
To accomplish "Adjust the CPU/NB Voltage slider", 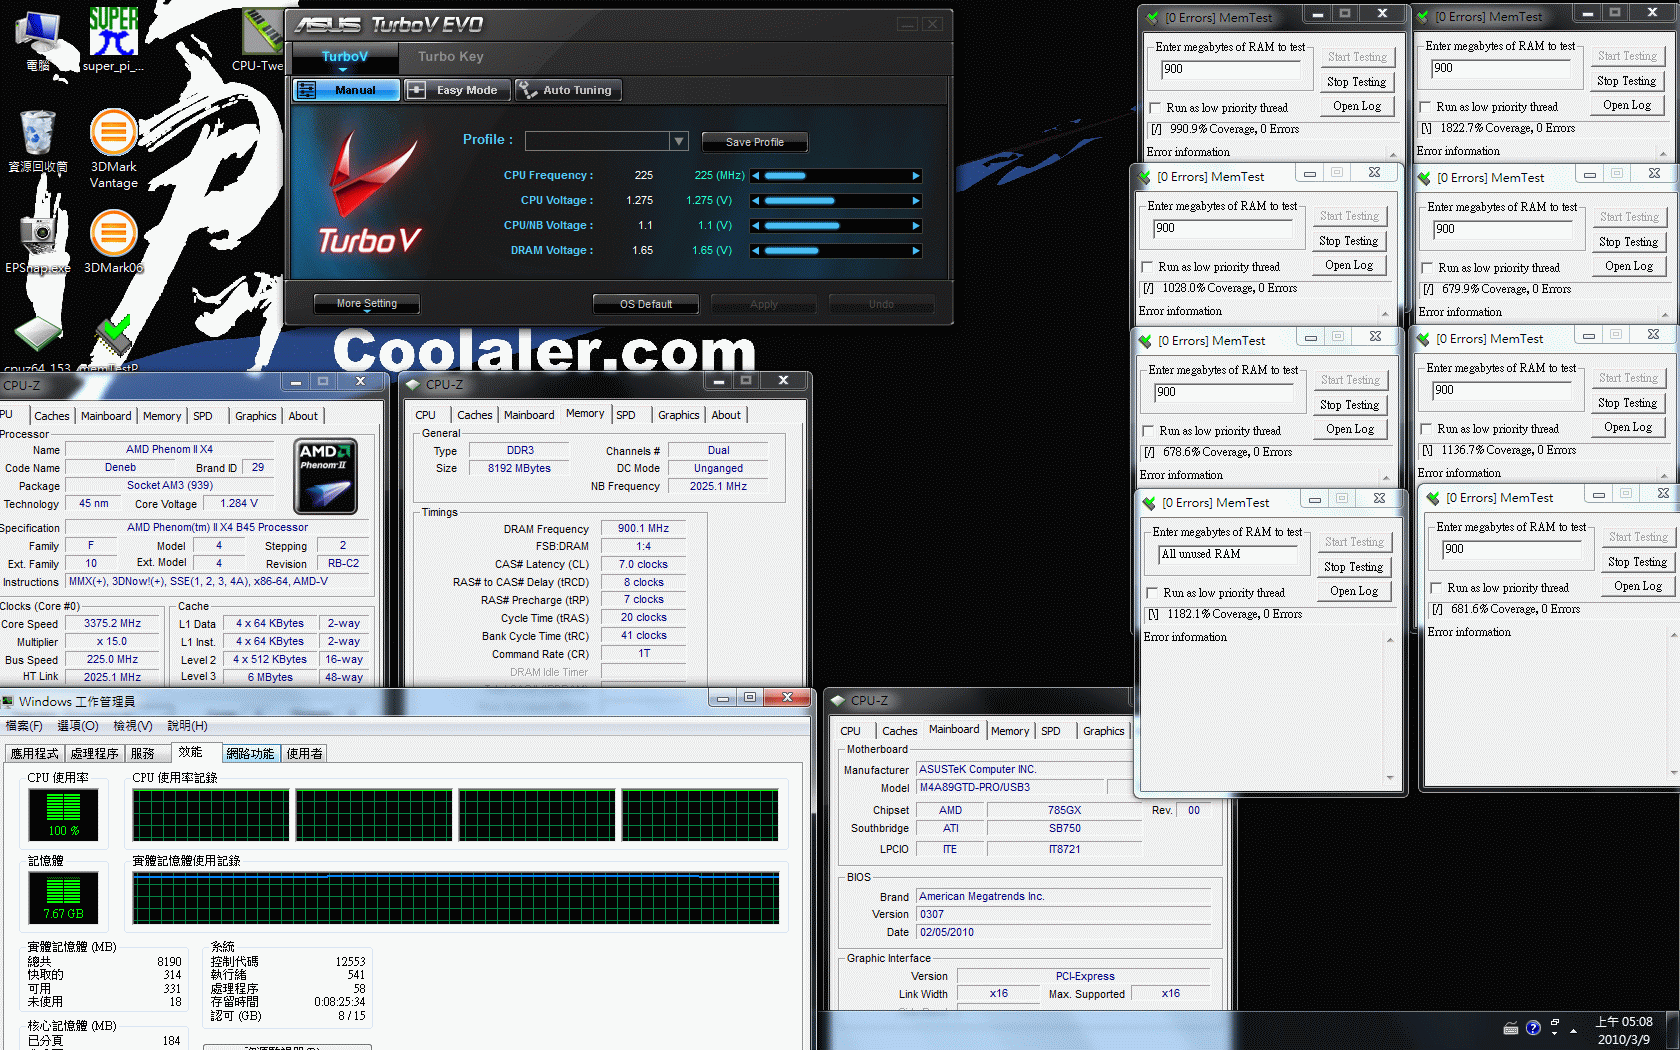I will (x=836, y=226).
